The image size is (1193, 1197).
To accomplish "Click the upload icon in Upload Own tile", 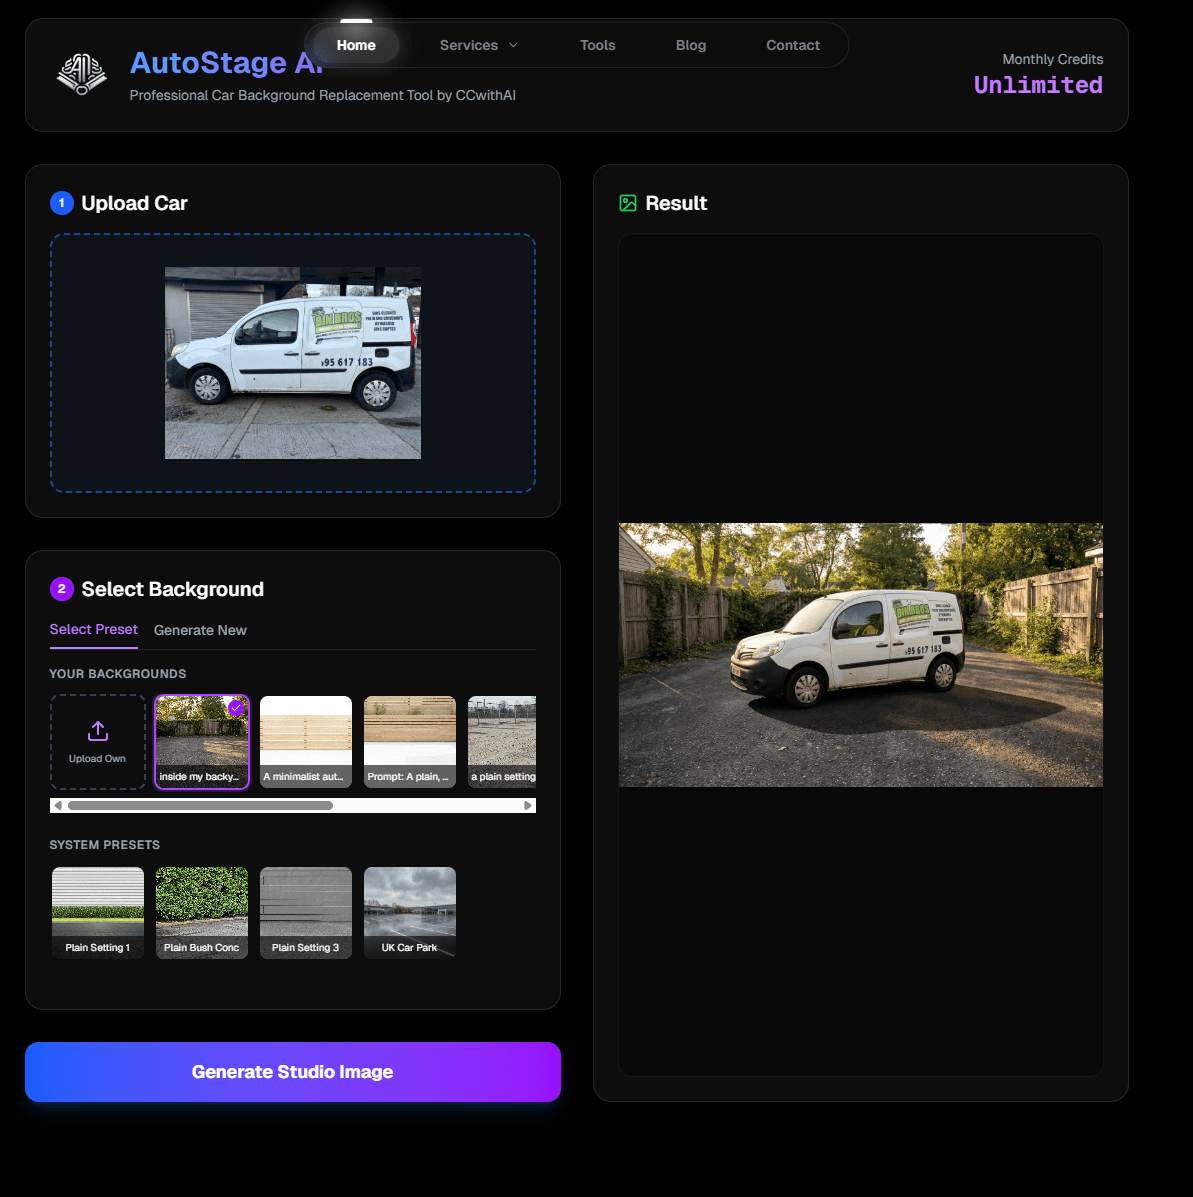I will [97, 731].
